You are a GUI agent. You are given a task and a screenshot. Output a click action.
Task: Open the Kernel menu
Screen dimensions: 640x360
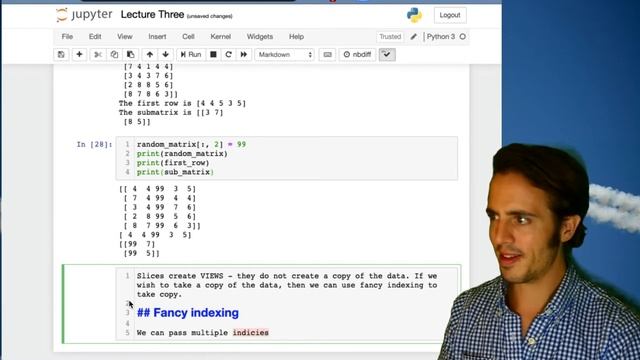[x=221, y=37]
